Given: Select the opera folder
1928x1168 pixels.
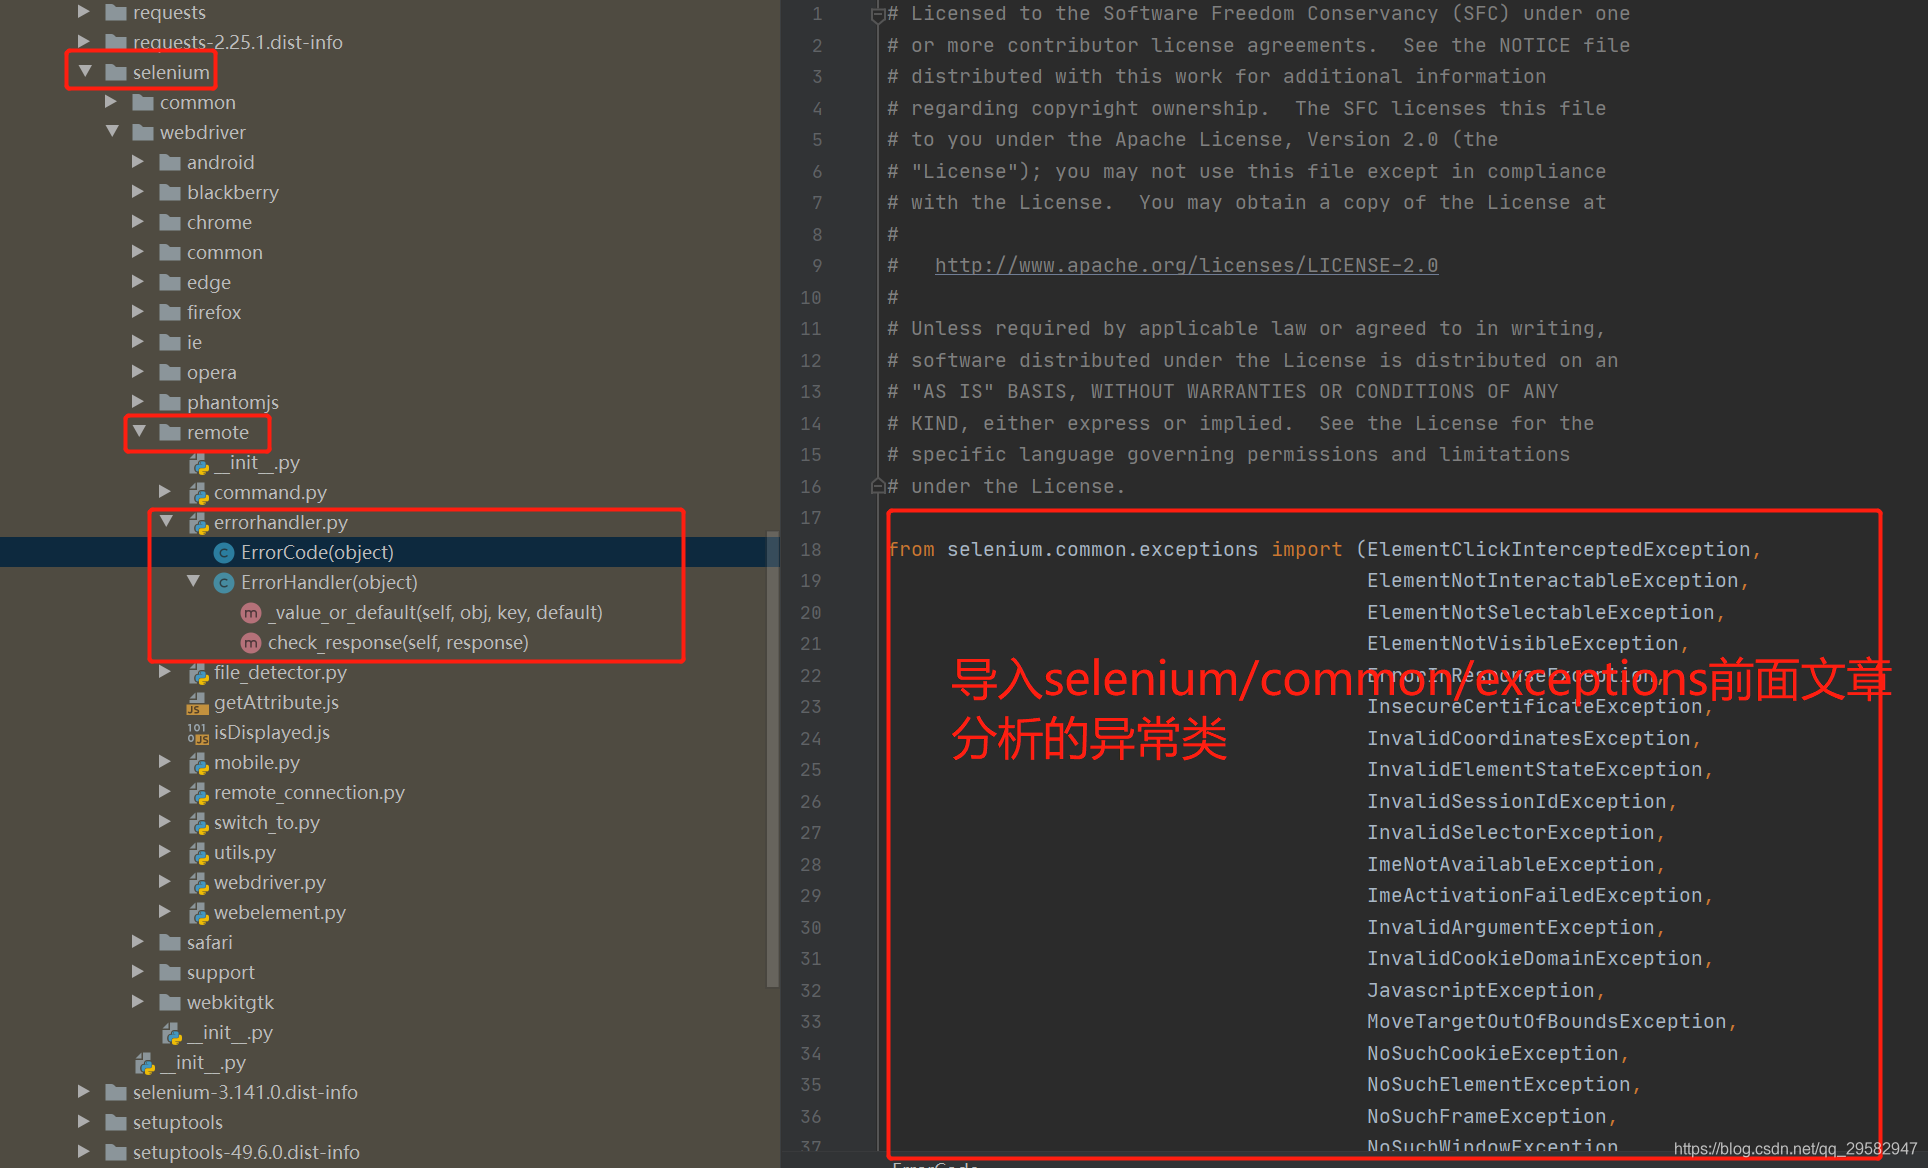Looking at the screenshot, I should tap(211, 372).
